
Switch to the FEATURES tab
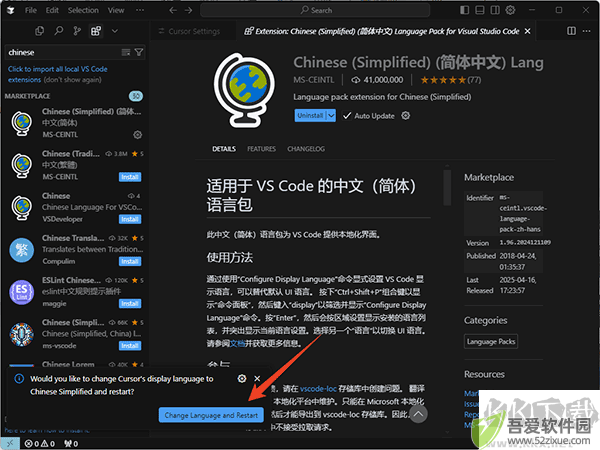[261, 149]
